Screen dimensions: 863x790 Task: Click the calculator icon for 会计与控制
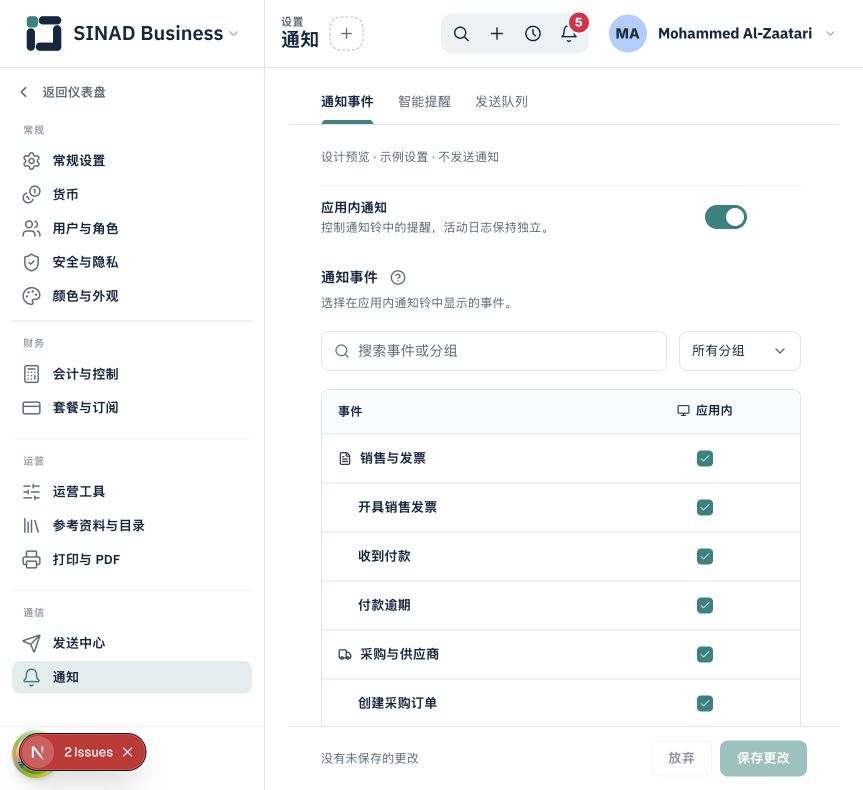pos(31,374)
